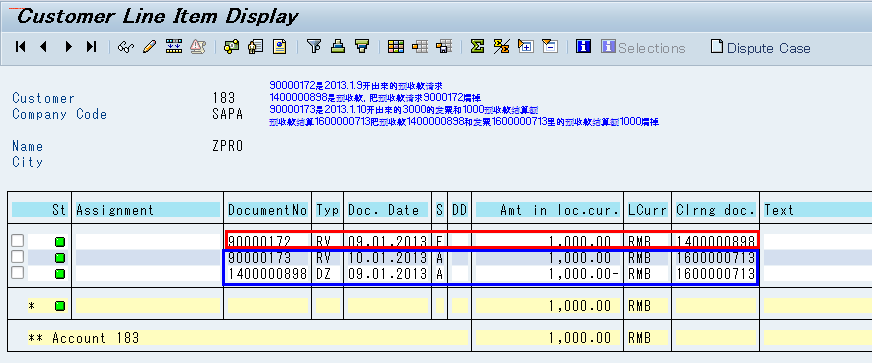Set a filter using the funnel icon
The width and height of the screenshot is (872, 363).
coord(314,46)
